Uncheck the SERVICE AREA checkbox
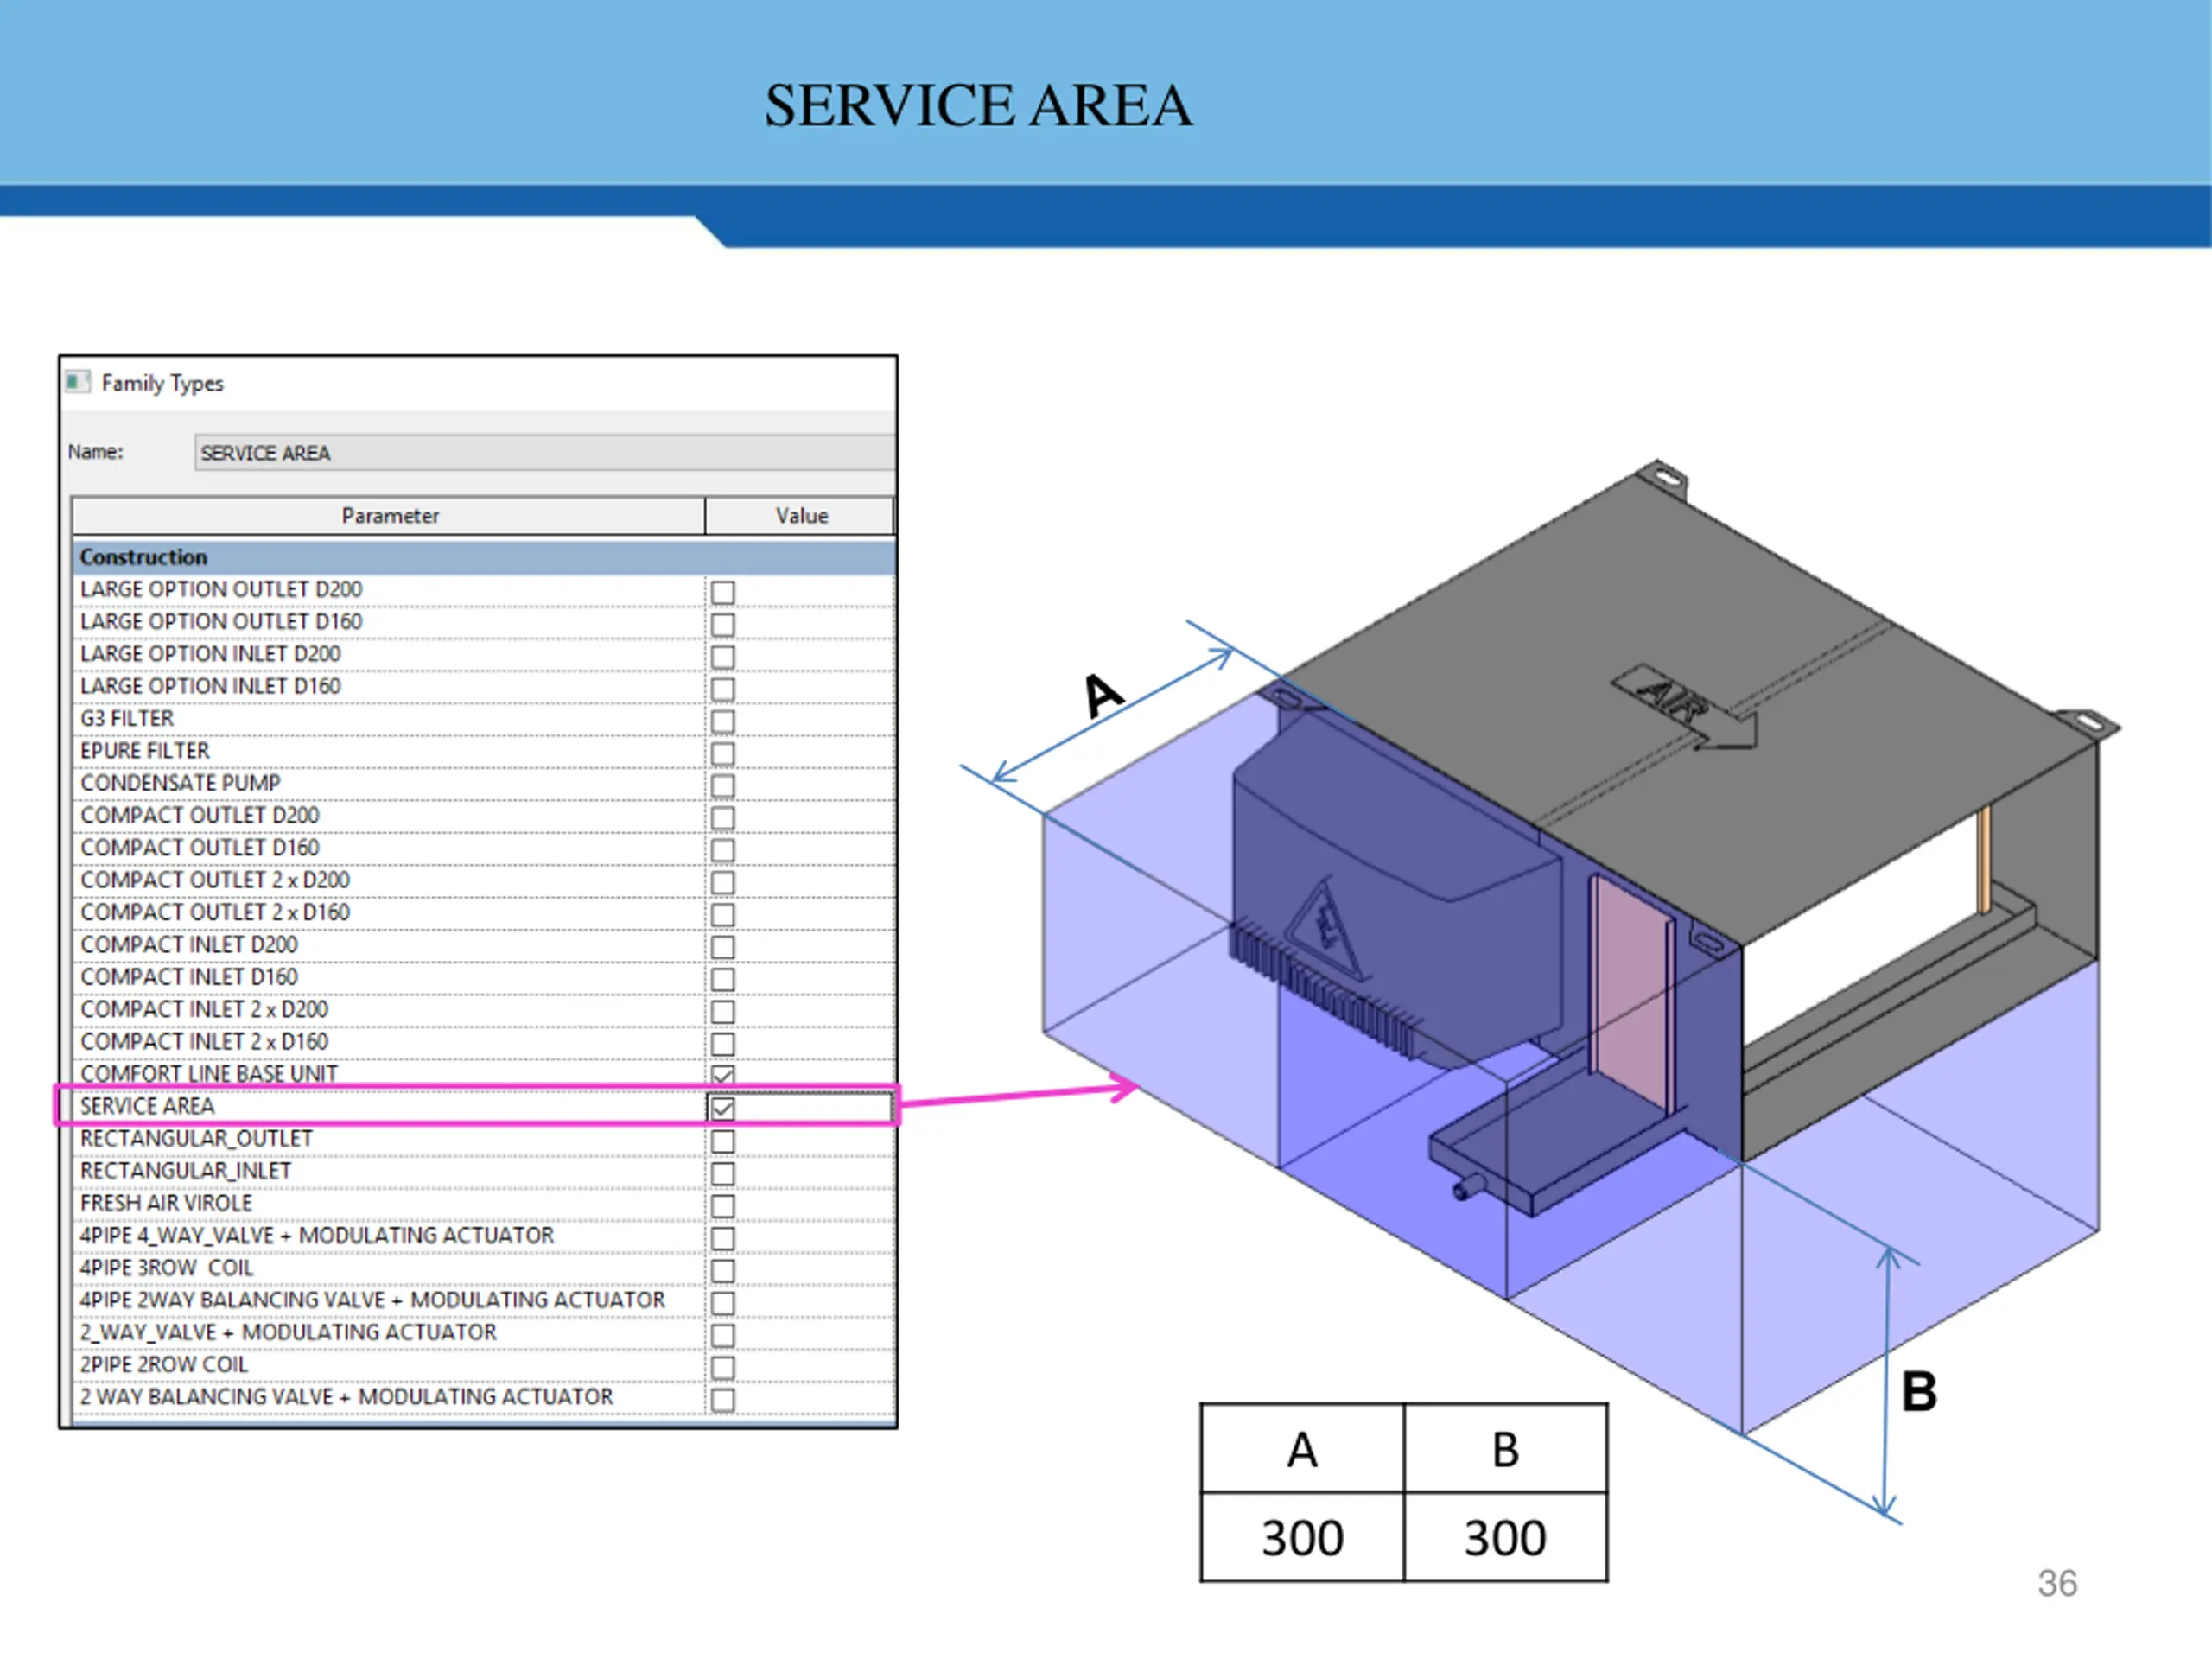The image size is (2212, 1659). tap(723, 1108)
